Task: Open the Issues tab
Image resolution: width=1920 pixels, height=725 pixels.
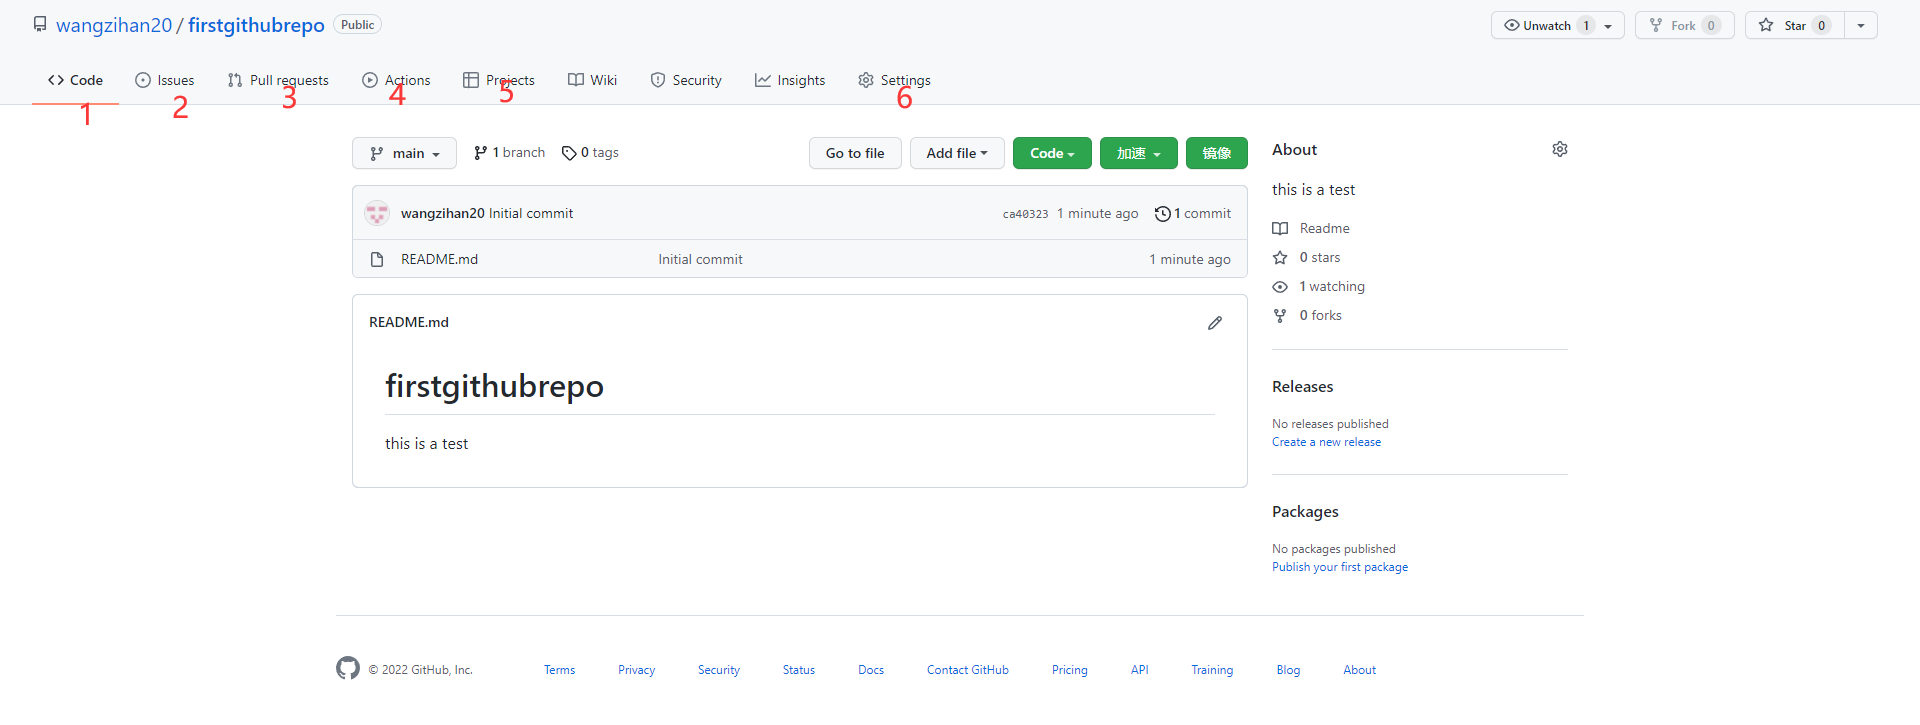Action: (x=165, y=80)
